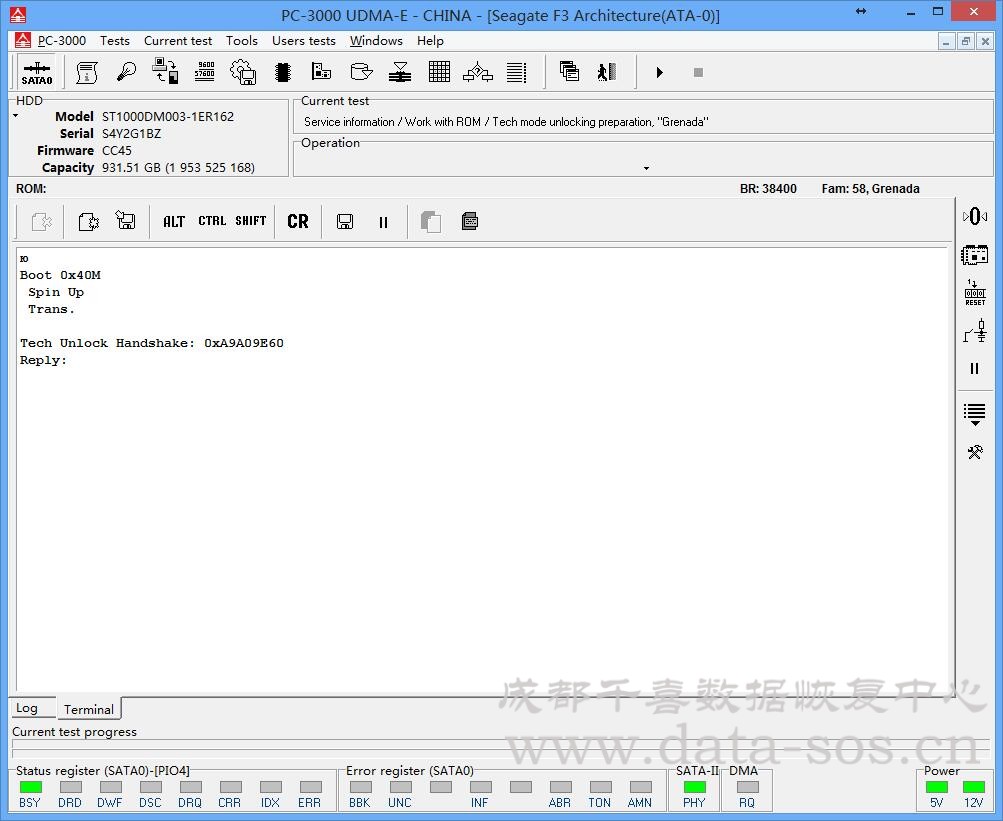
Task: Toggle the ALT key modifier in terminal toolbar
Action: click(x=174, y=222)
